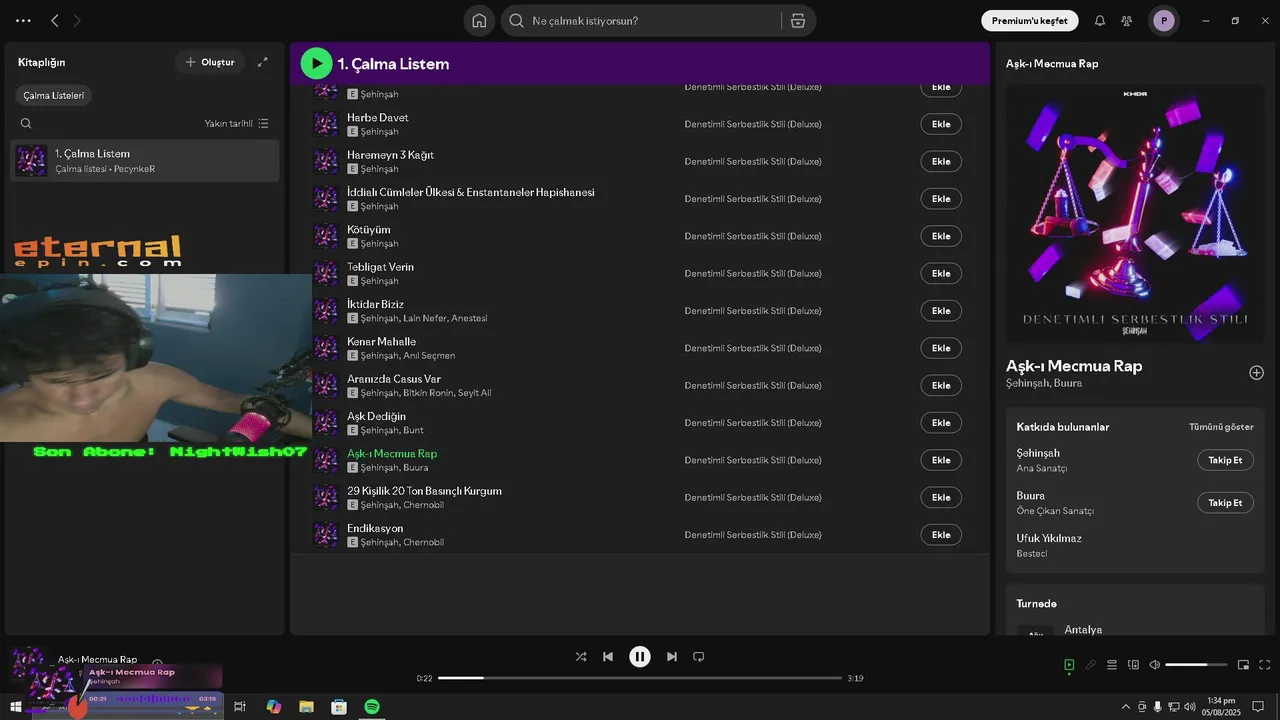Add 'Aranızda Casus Var' with Ekle button
The width and height of the screenshot is (1280, 720).
[941, 385]
